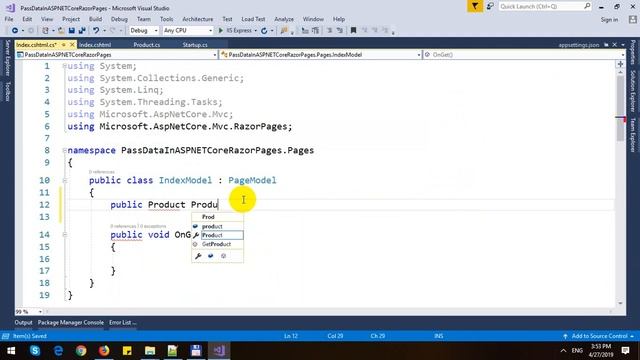Pin the Index.cshtml.cs tab
The image size is (640, 360).
(64, 44)
